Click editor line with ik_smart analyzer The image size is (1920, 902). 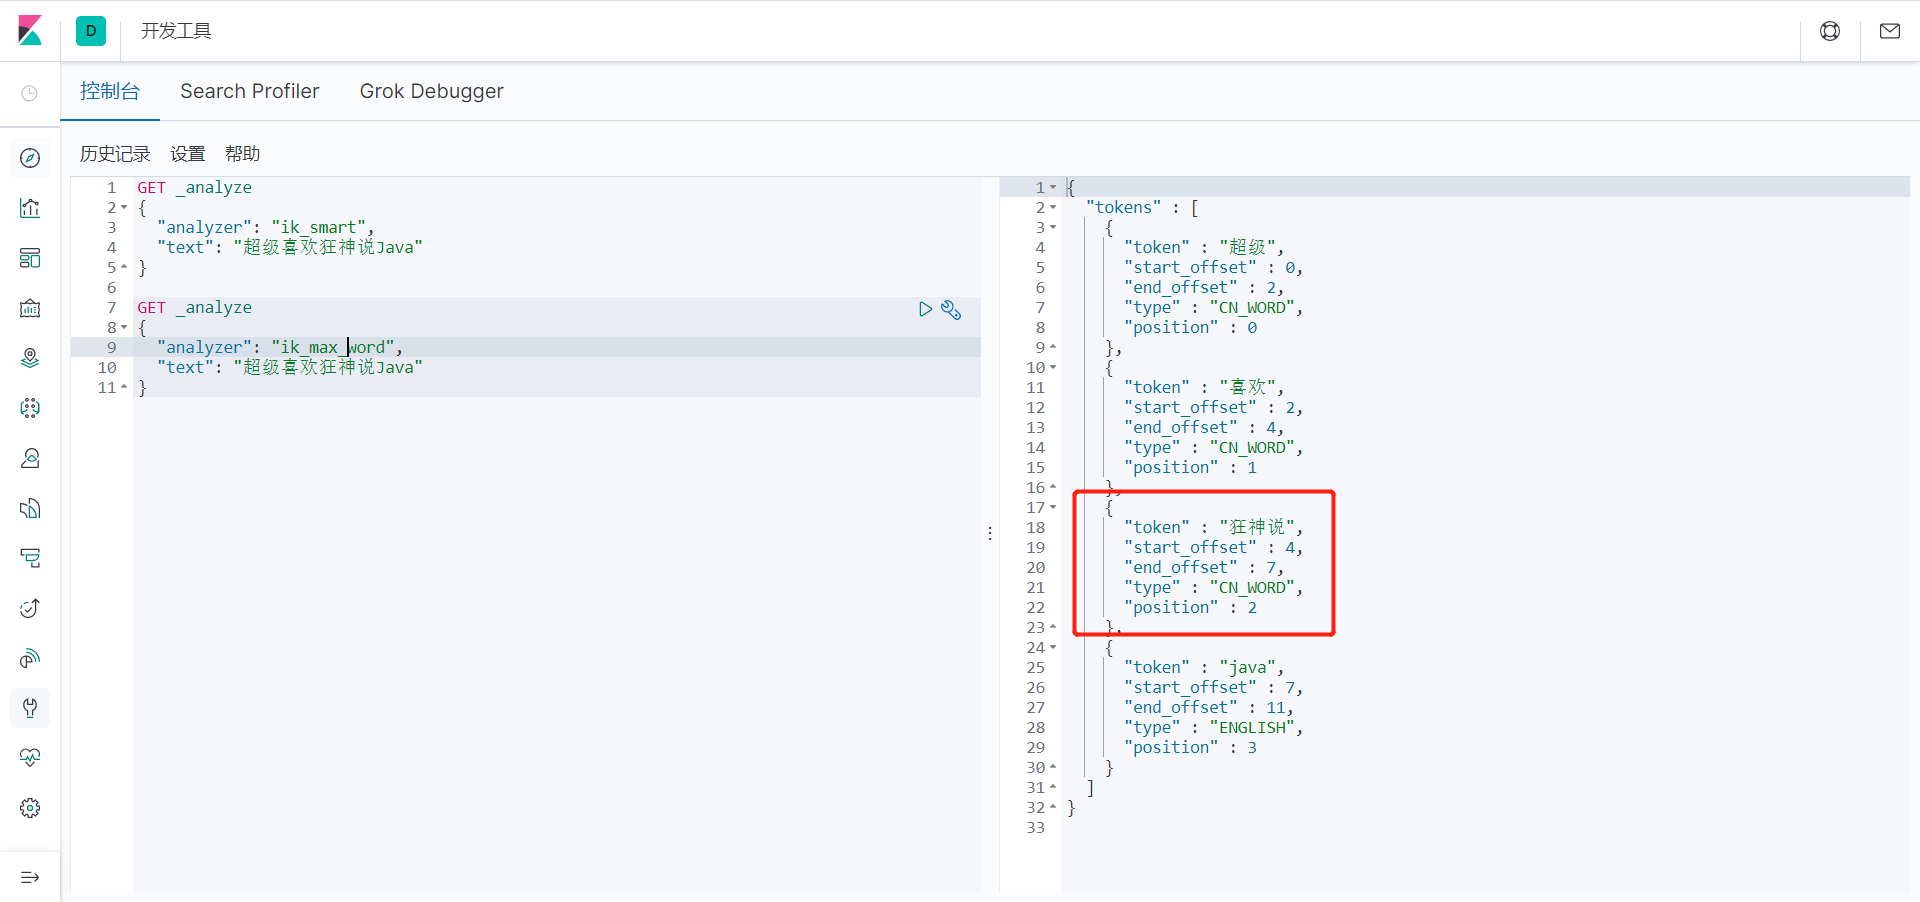pos(265,228)
